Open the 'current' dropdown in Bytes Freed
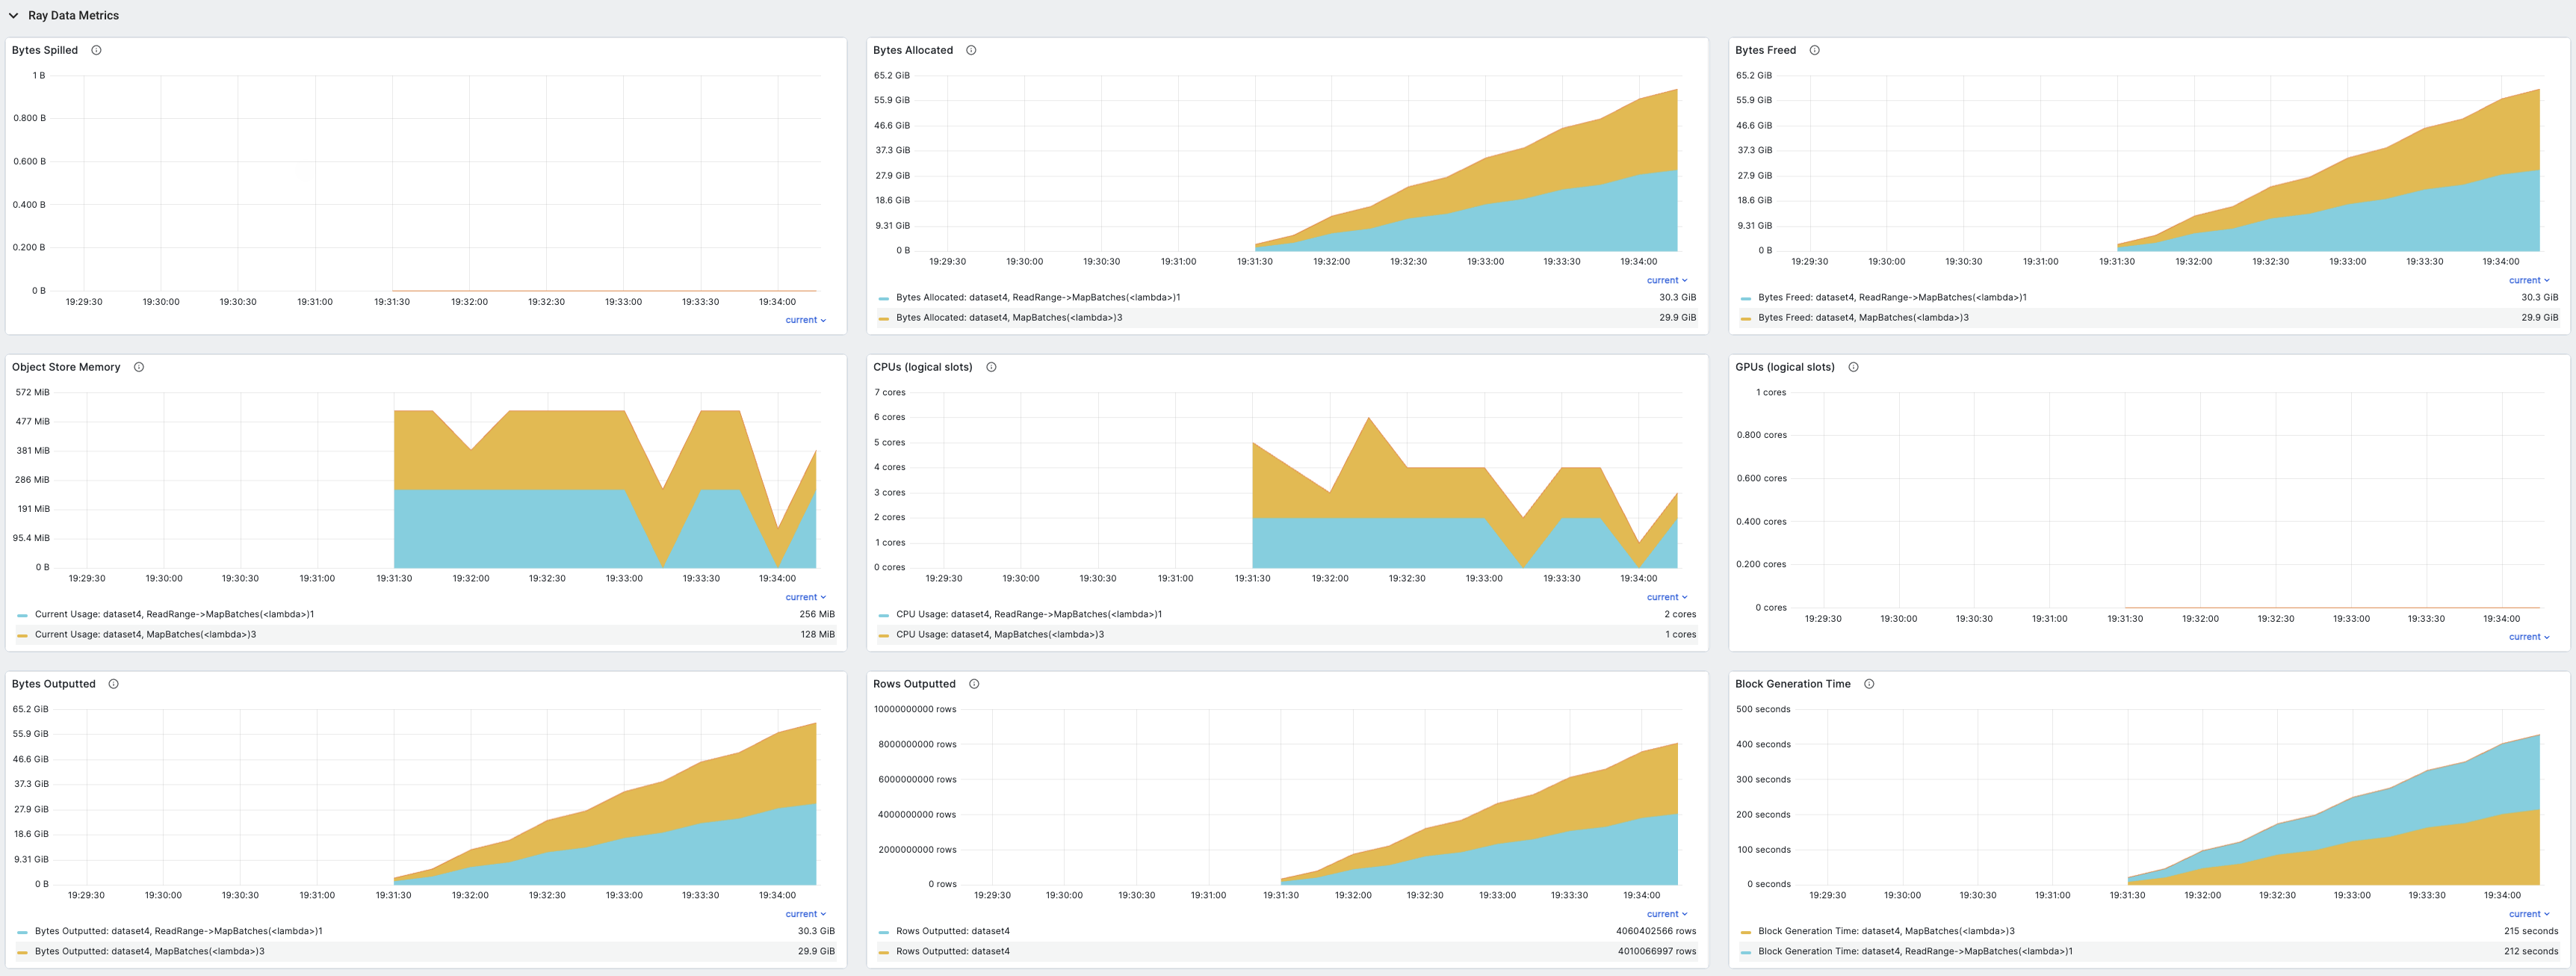The image size is (2576, 976). click(x=2529, y=280)
